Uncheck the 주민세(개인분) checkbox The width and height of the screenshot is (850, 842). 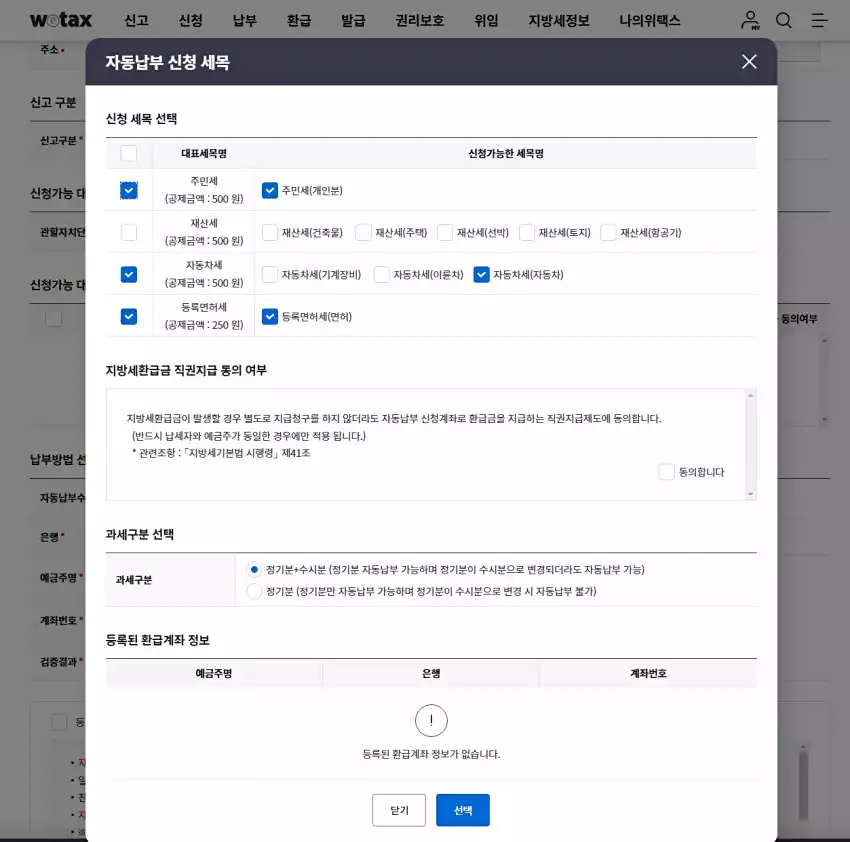[269, 189]
